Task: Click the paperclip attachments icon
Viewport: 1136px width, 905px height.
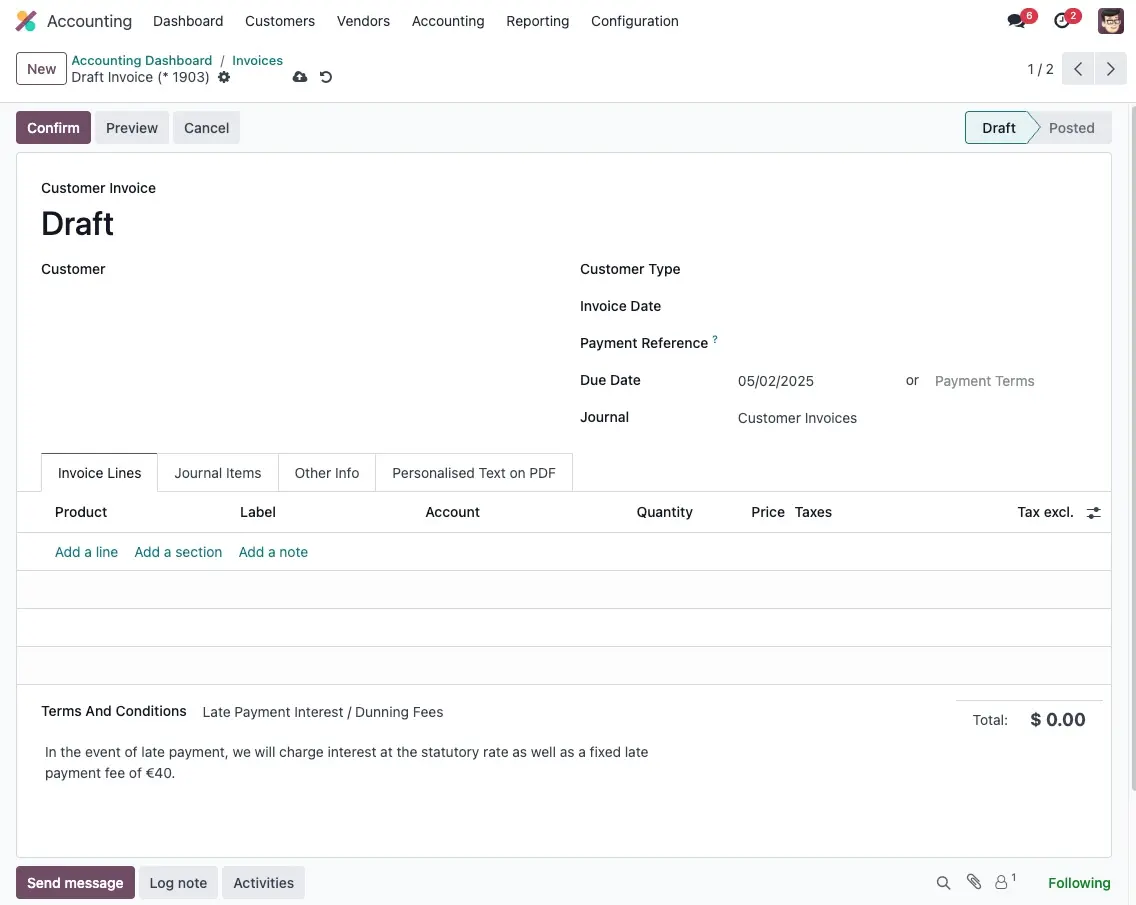Action: [x=973, y=882]
